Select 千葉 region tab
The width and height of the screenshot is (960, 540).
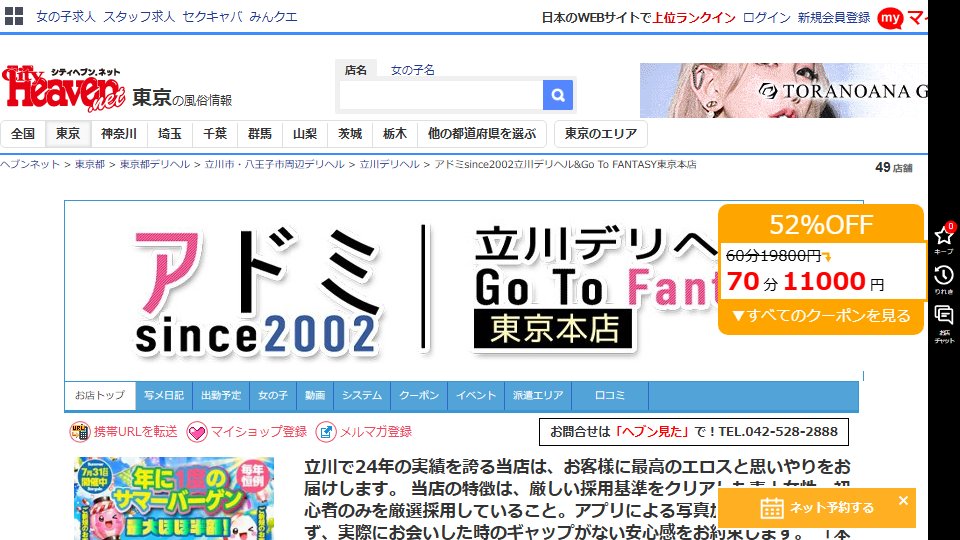[x=215, y=133]
